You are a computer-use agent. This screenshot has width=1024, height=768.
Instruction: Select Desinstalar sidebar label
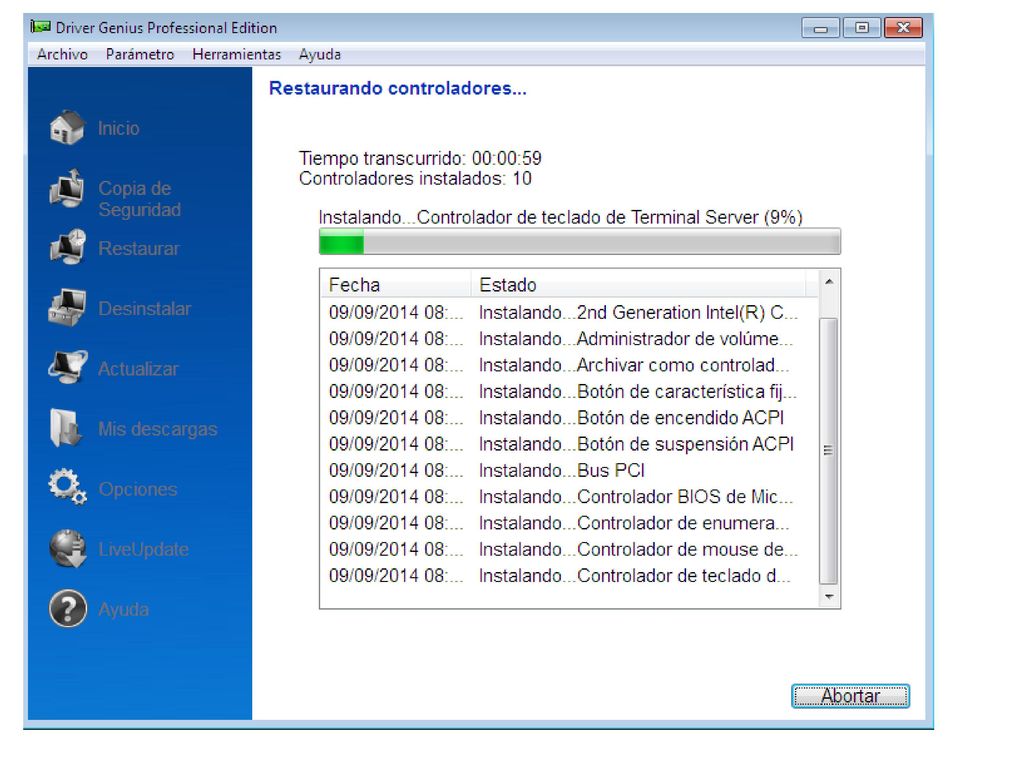pos(144,309)
